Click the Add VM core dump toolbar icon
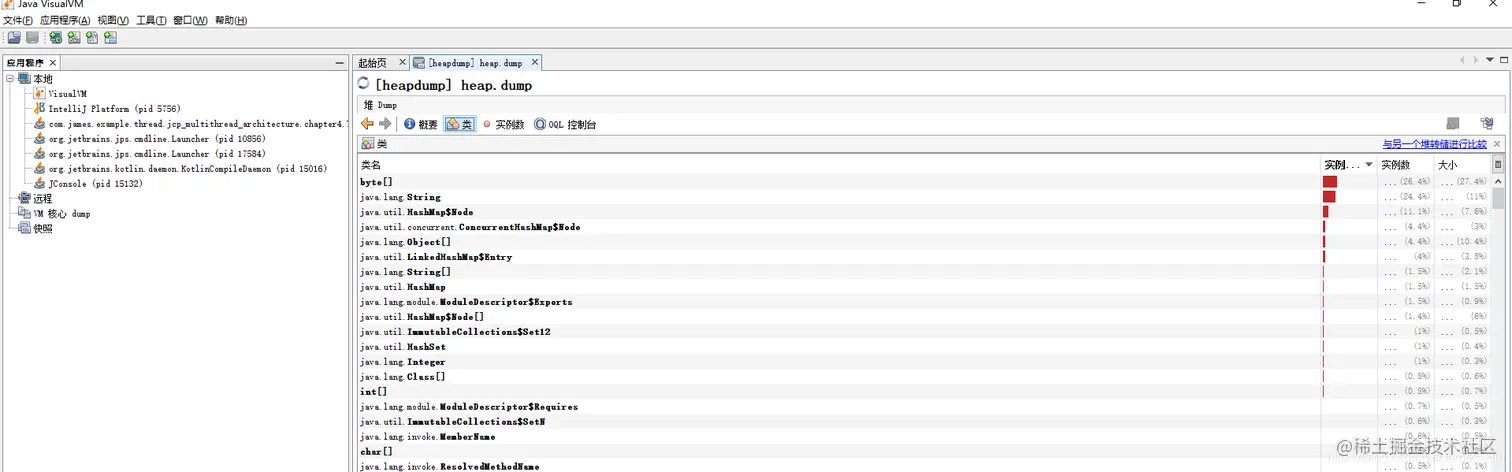 pos(92,38)
